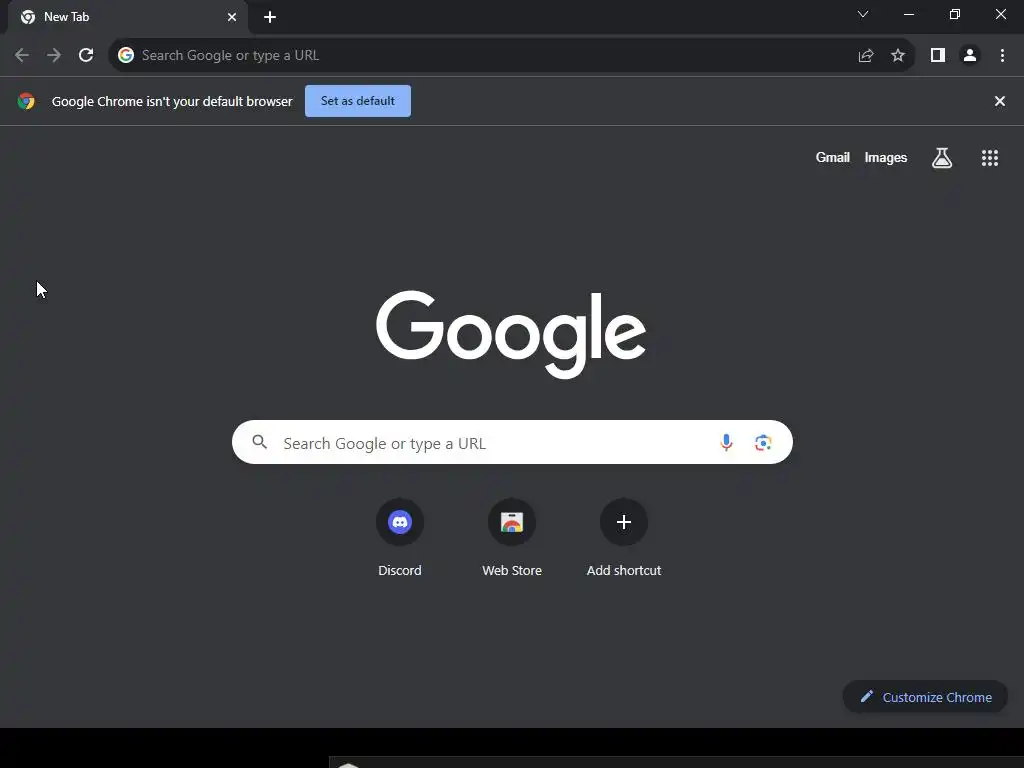Click the share this page icon
This screenshot has width=1024, height=768.
pyautogui.click(x=866, y=56)
